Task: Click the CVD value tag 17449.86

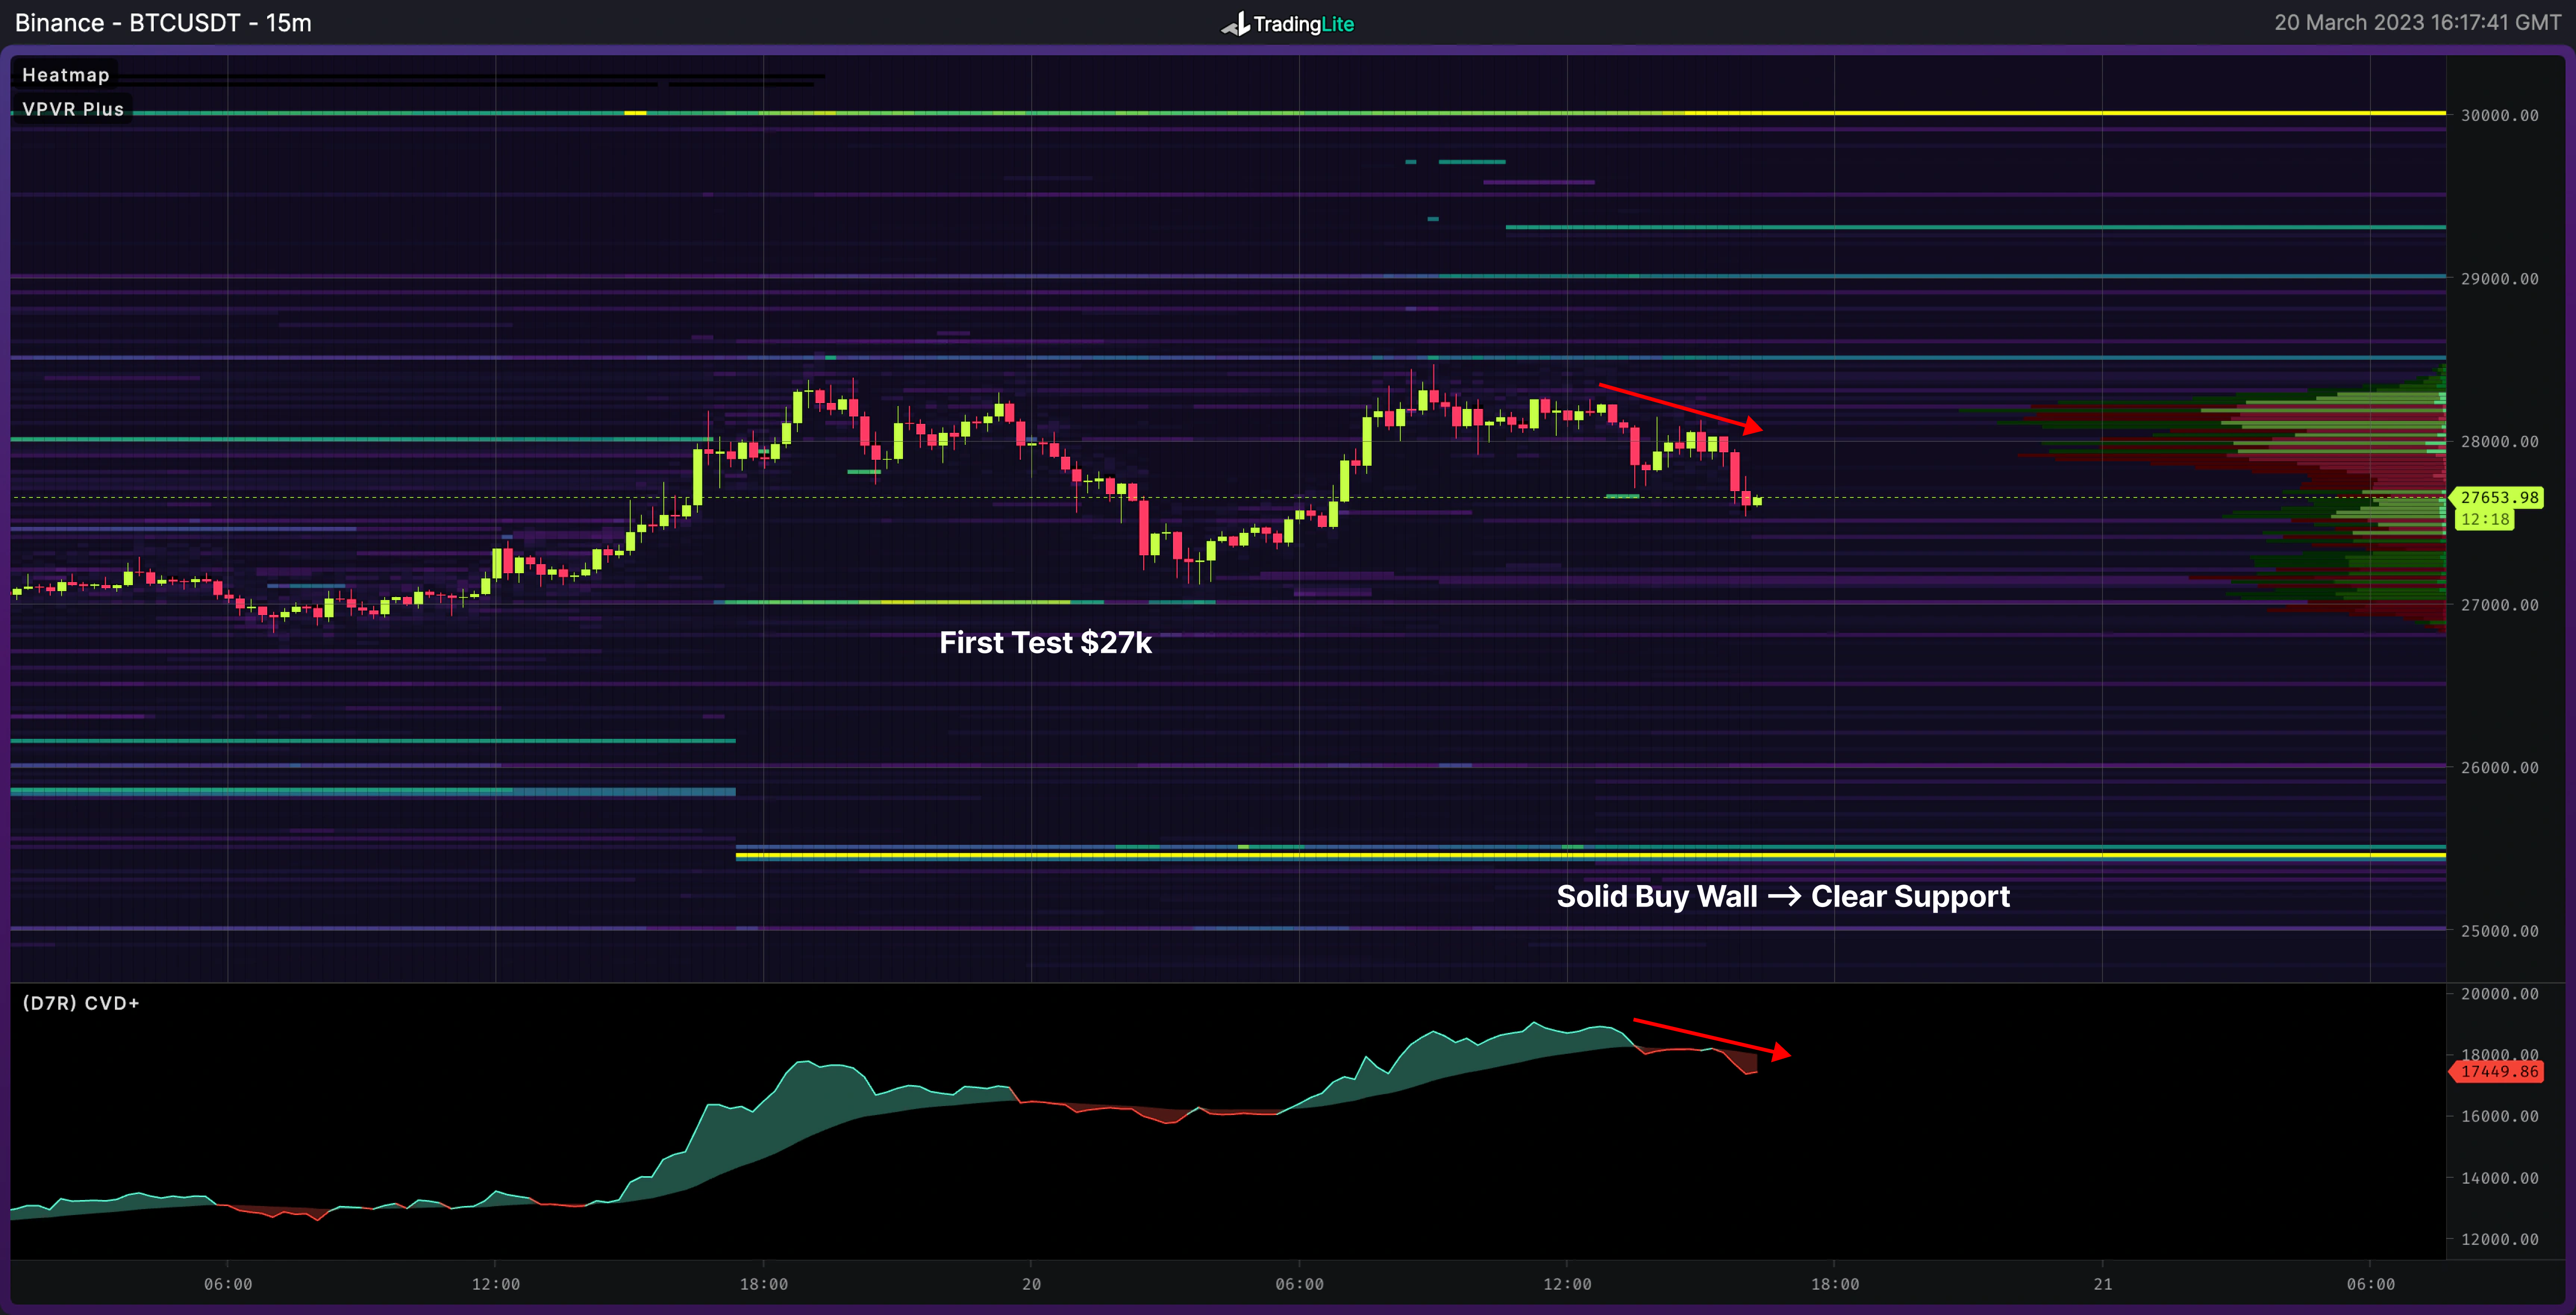Action: click(2498, 1071)
